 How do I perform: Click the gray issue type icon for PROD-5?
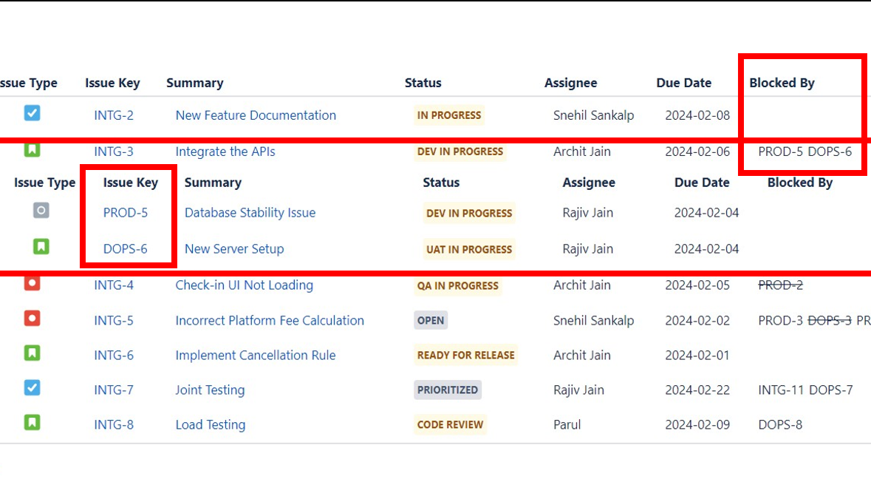point(41,211)
